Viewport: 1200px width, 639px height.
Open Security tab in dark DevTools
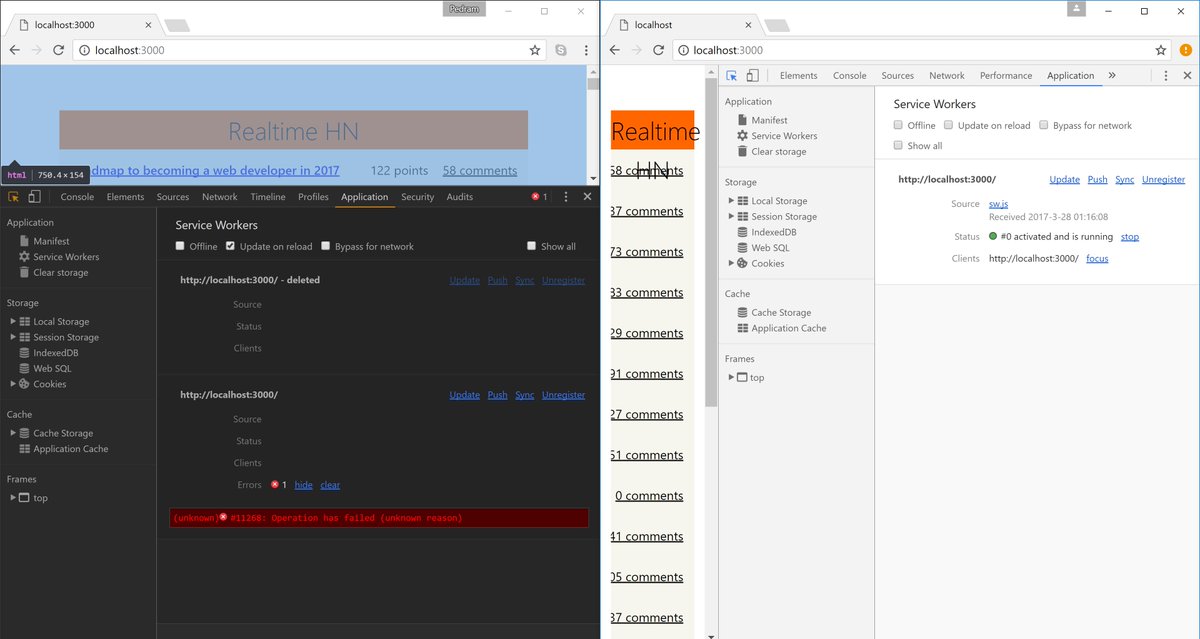(417, 197)
